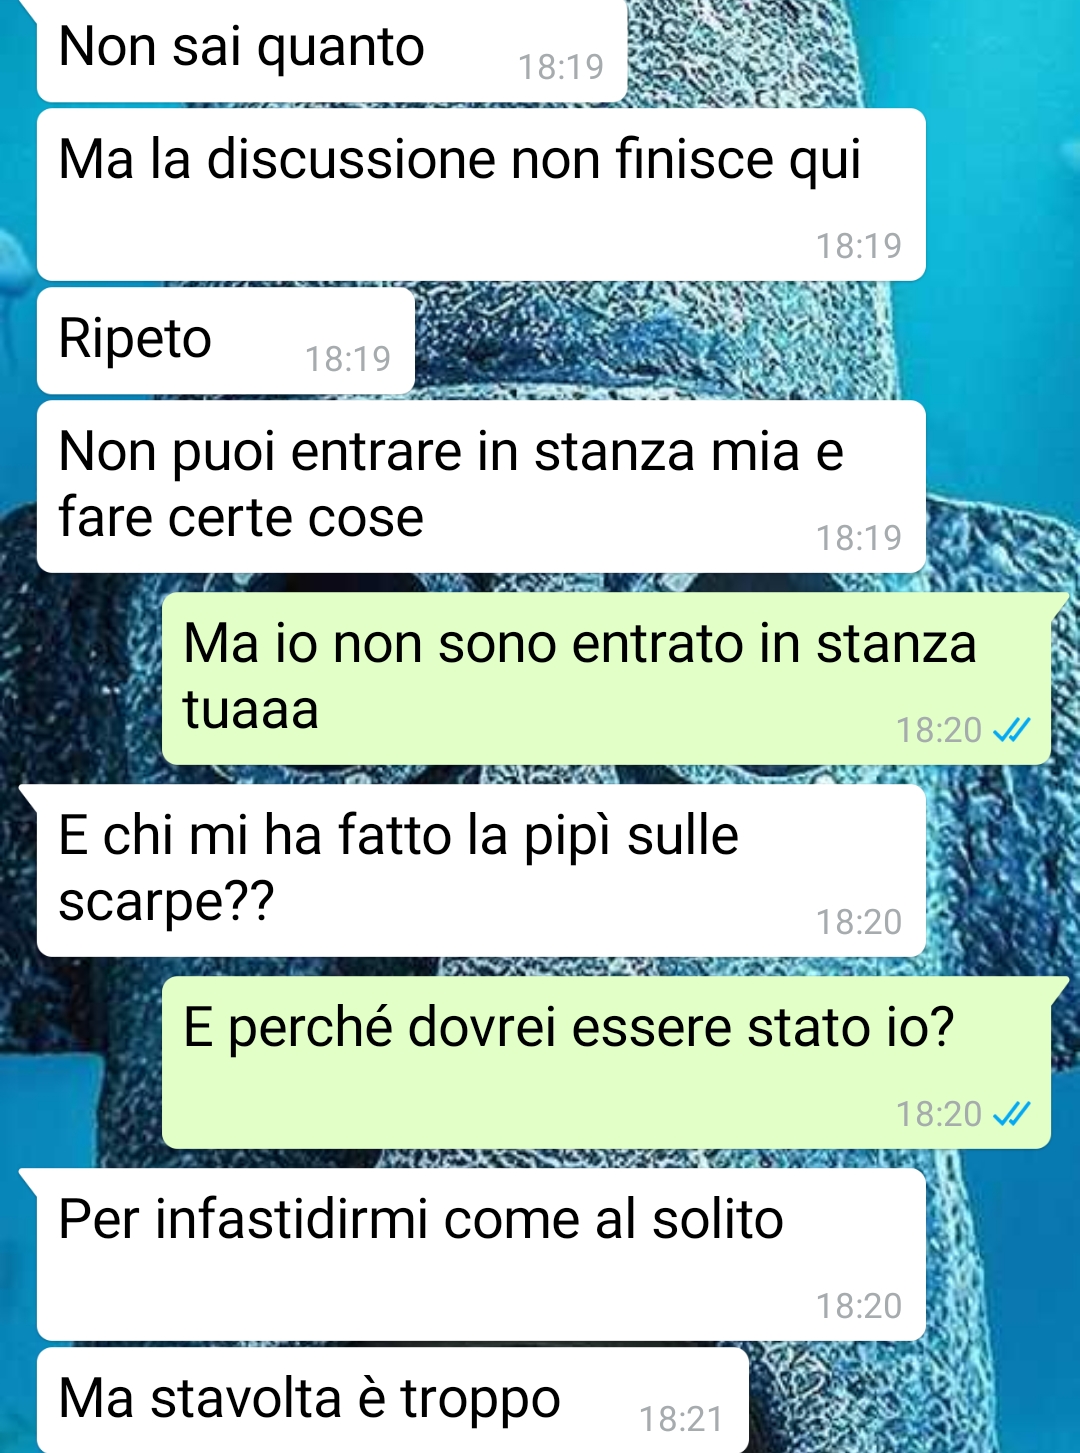Viewport: 1080px width, 1453px height.
Task: Select the 'Ma la discussione non finisce qui' message
Action: click(481, 194)
